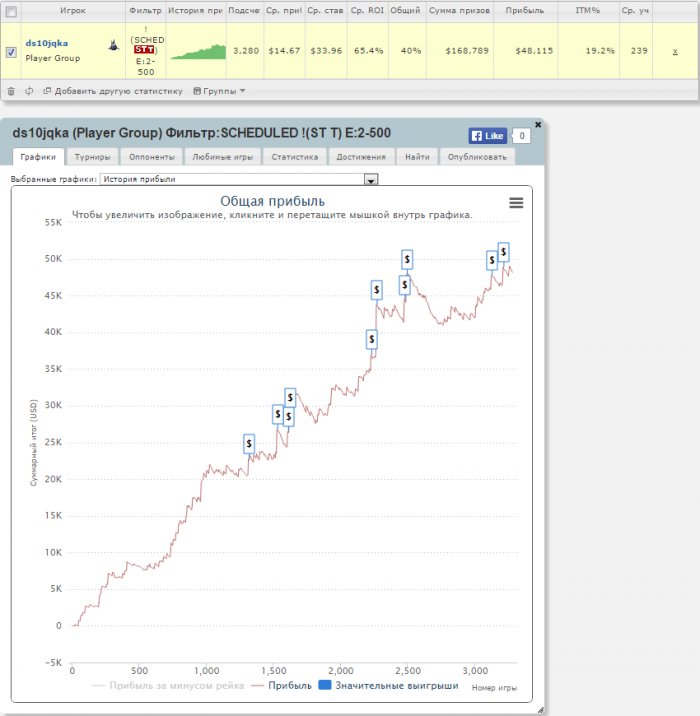Sort by Сумма призов column header
Image resolution: width=700 pixels, height=716 pixels.
pyautogui.click(x=459, y=11)
